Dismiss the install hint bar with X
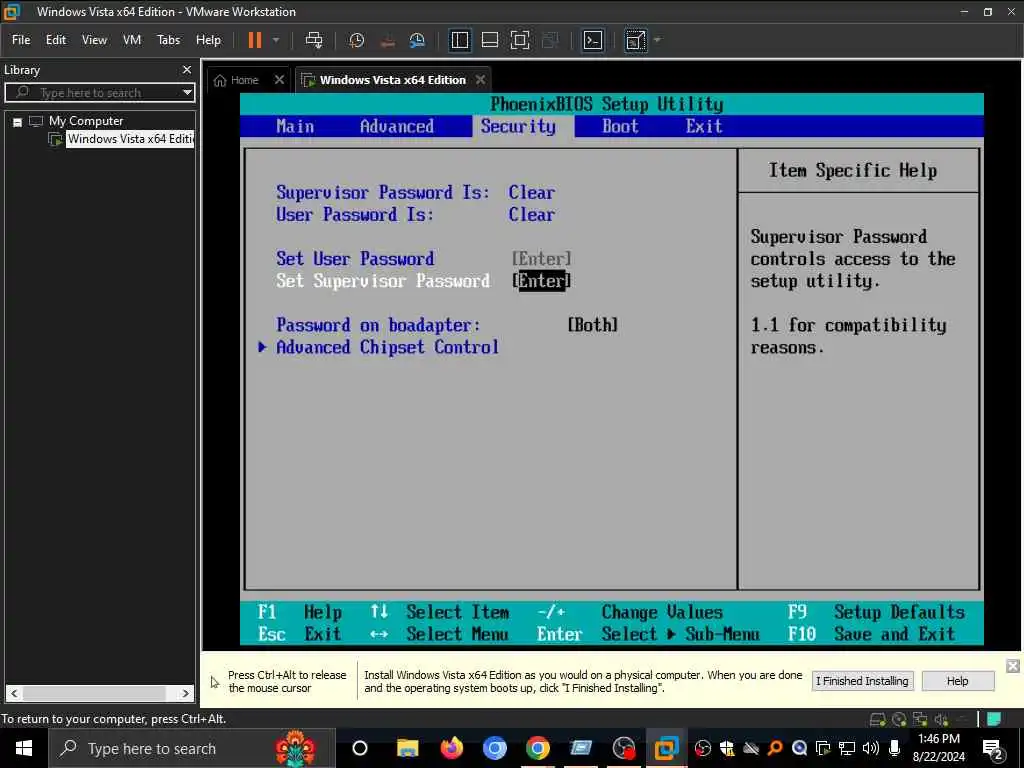This screenshot has height=768, width=1024. click(x=1012, y=666)
